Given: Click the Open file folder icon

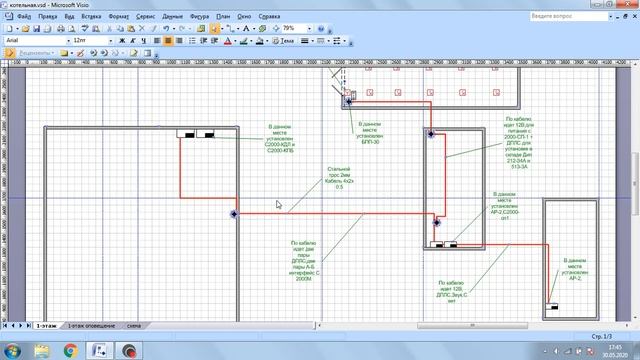Looking at the screenshot, I should 25,29.
